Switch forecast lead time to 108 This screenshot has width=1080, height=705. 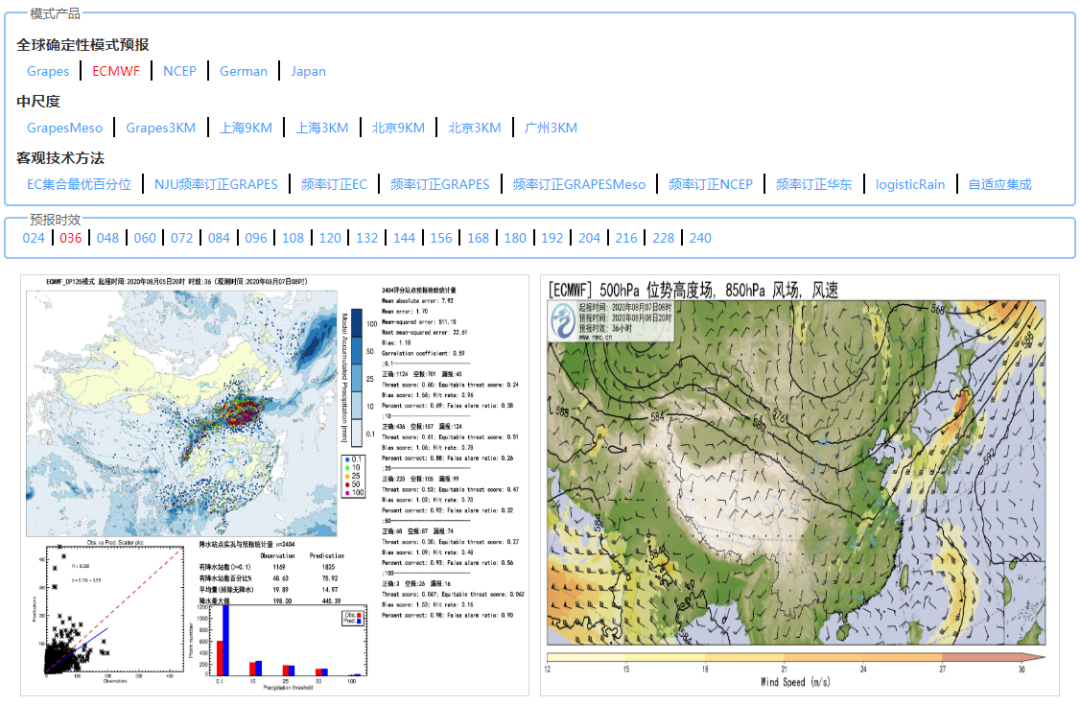(x=293, y=238)
